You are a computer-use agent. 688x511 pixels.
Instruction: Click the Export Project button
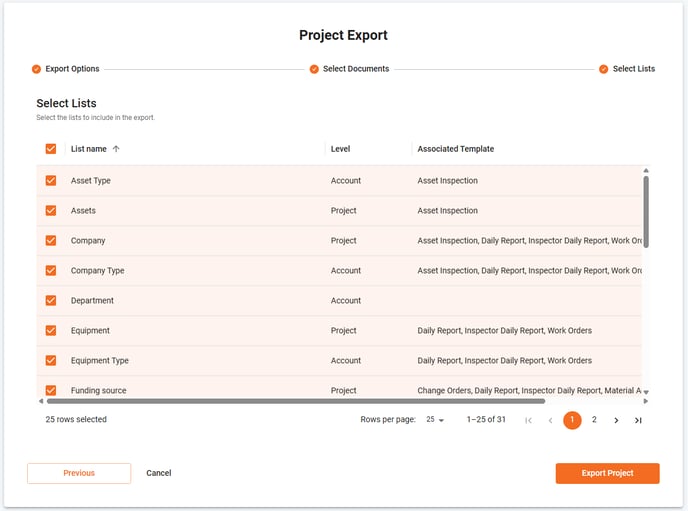tap(607, 473)
